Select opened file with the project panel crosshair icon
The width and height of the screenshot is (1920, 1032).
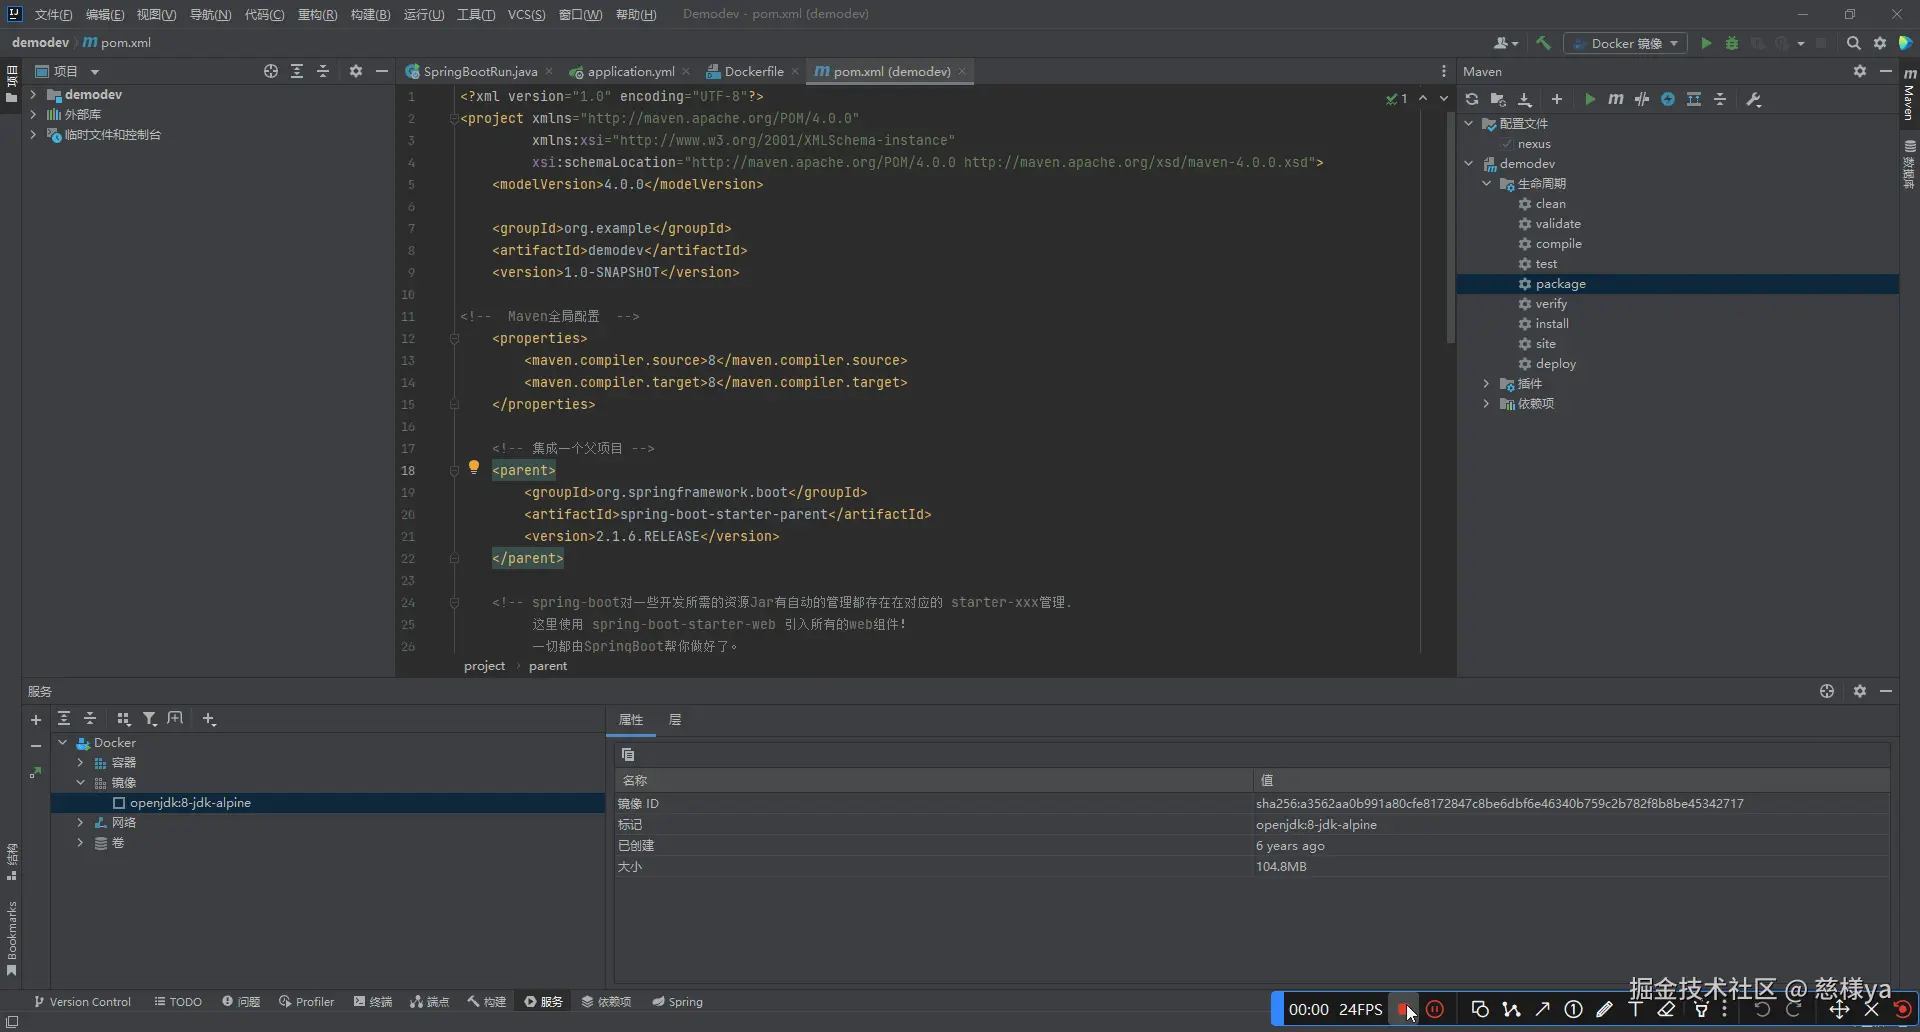[271, 71]
